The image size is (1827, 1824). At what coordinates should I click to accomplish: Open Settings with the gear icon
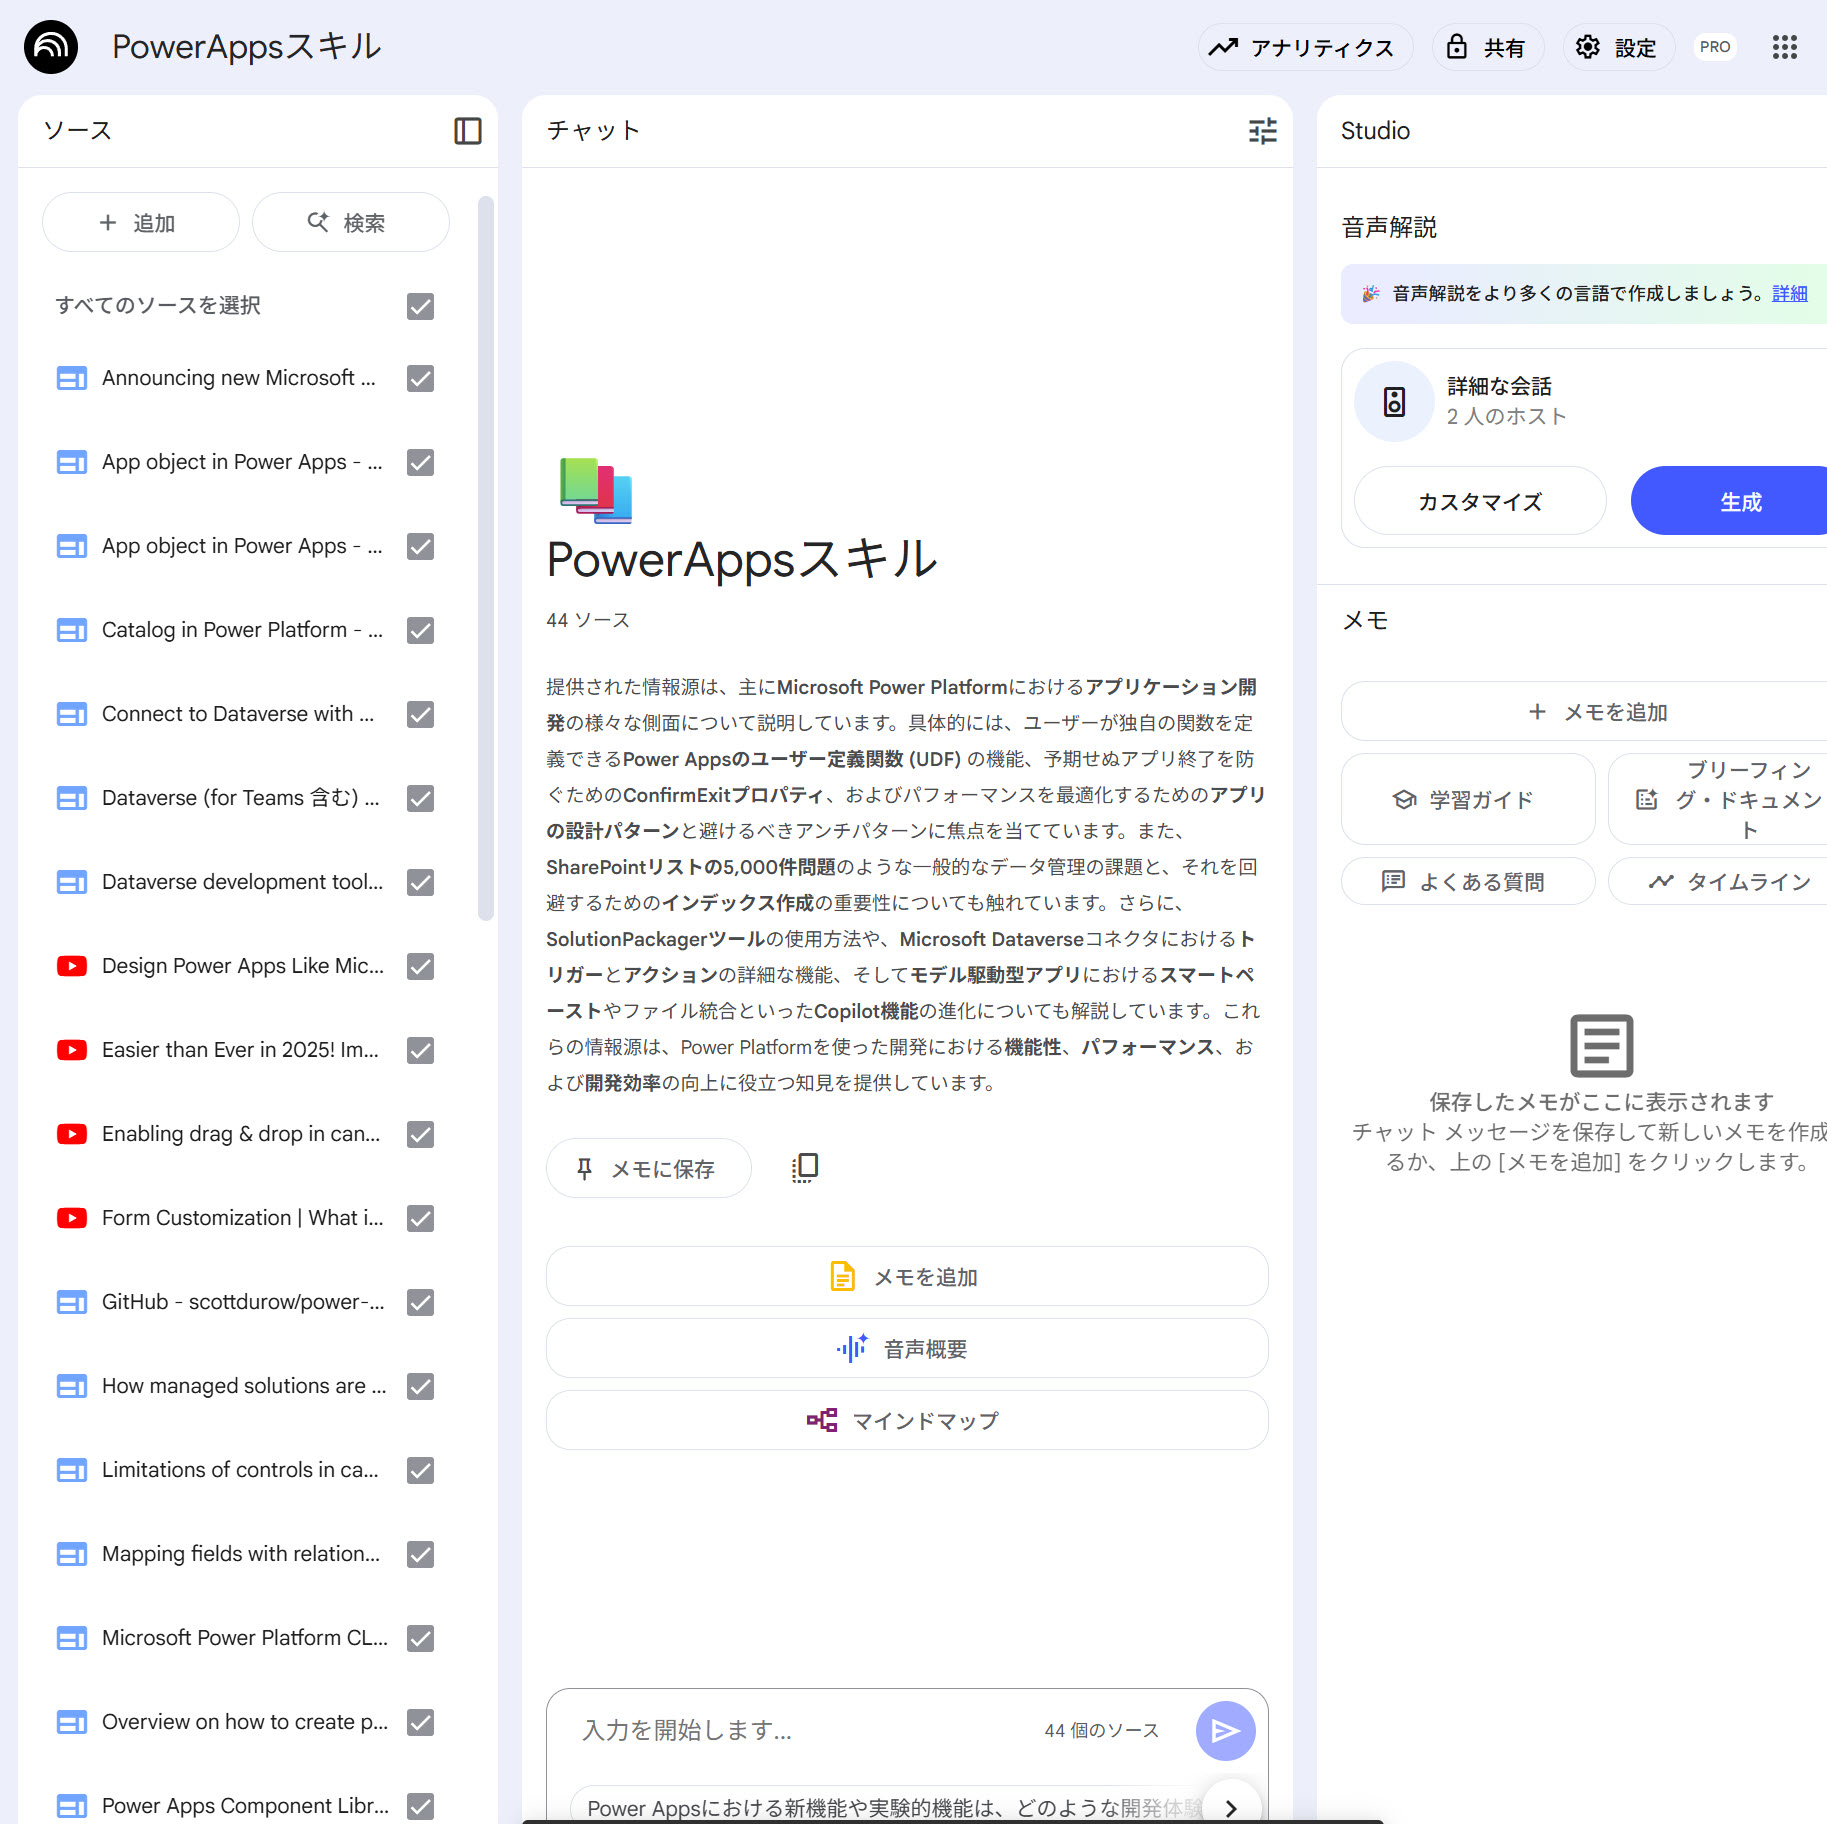pos(1617,47)
